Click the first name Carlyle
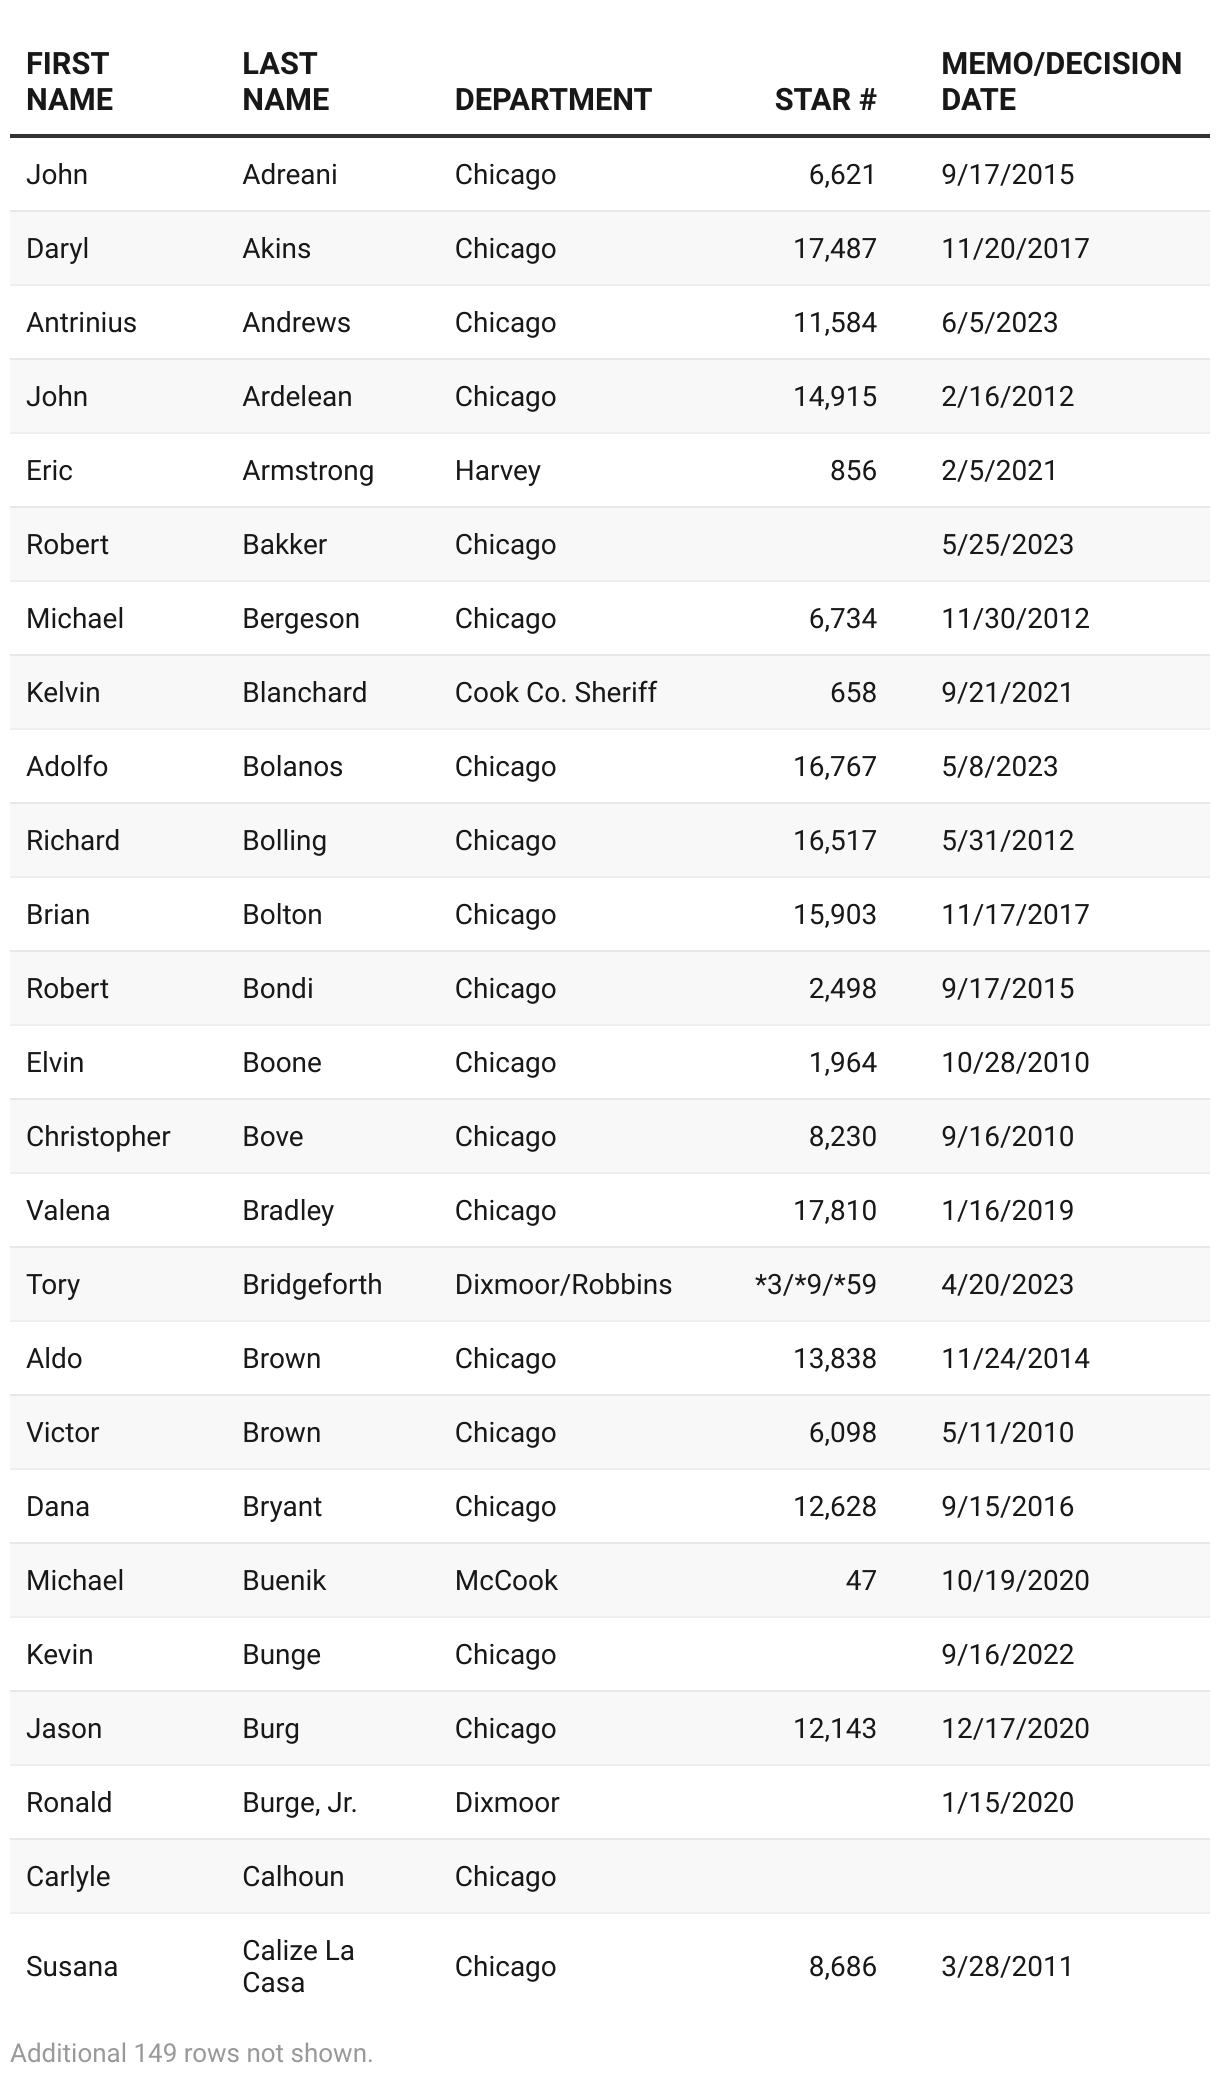The image size is (1220, 2078). point(68,1876)
